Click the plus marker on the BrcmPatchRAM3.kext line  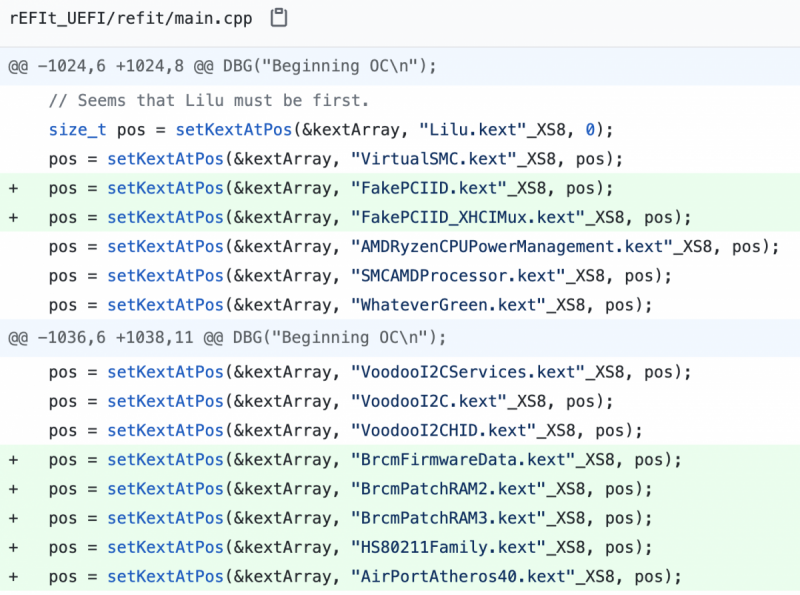tap(13, 518)
